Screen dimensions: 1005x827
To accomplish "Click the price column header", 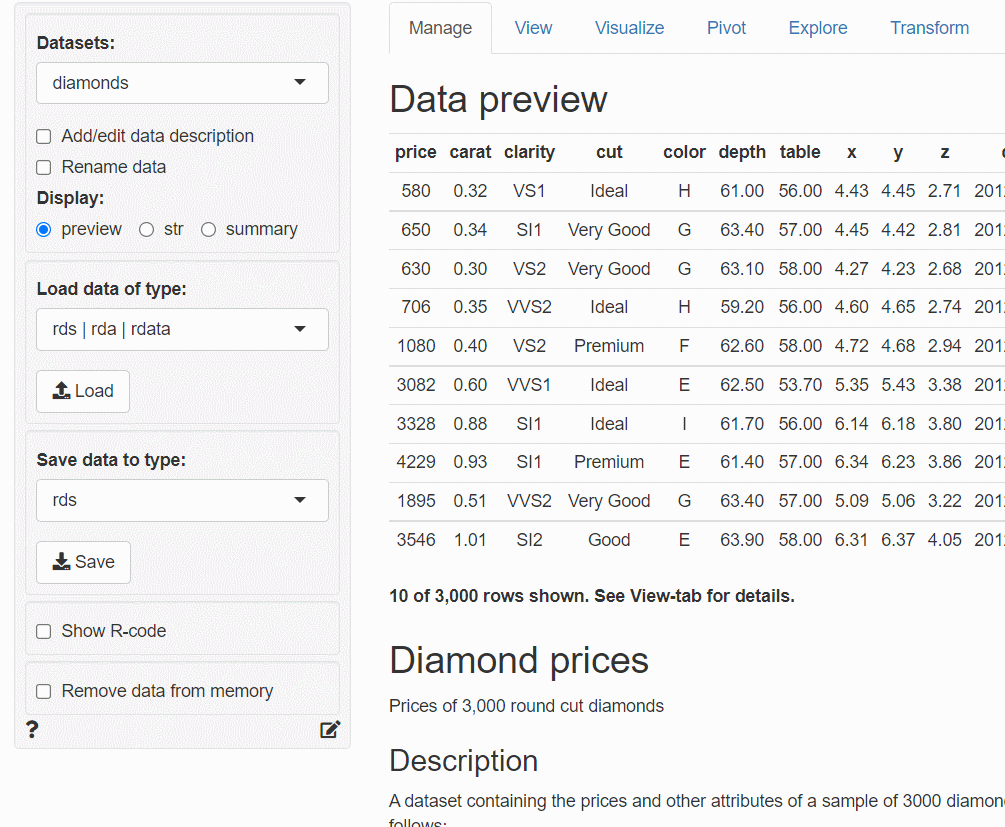I will click(x=415, y=152).
